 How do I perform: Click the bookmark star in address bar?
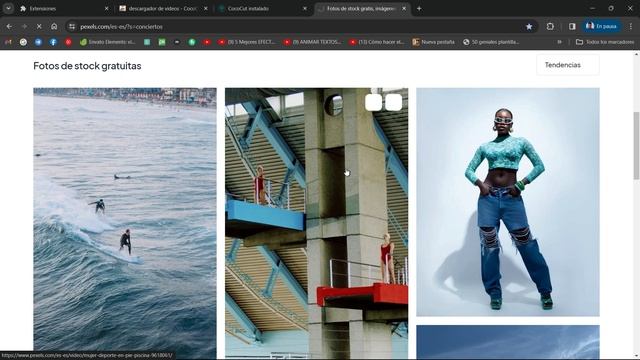529,27
